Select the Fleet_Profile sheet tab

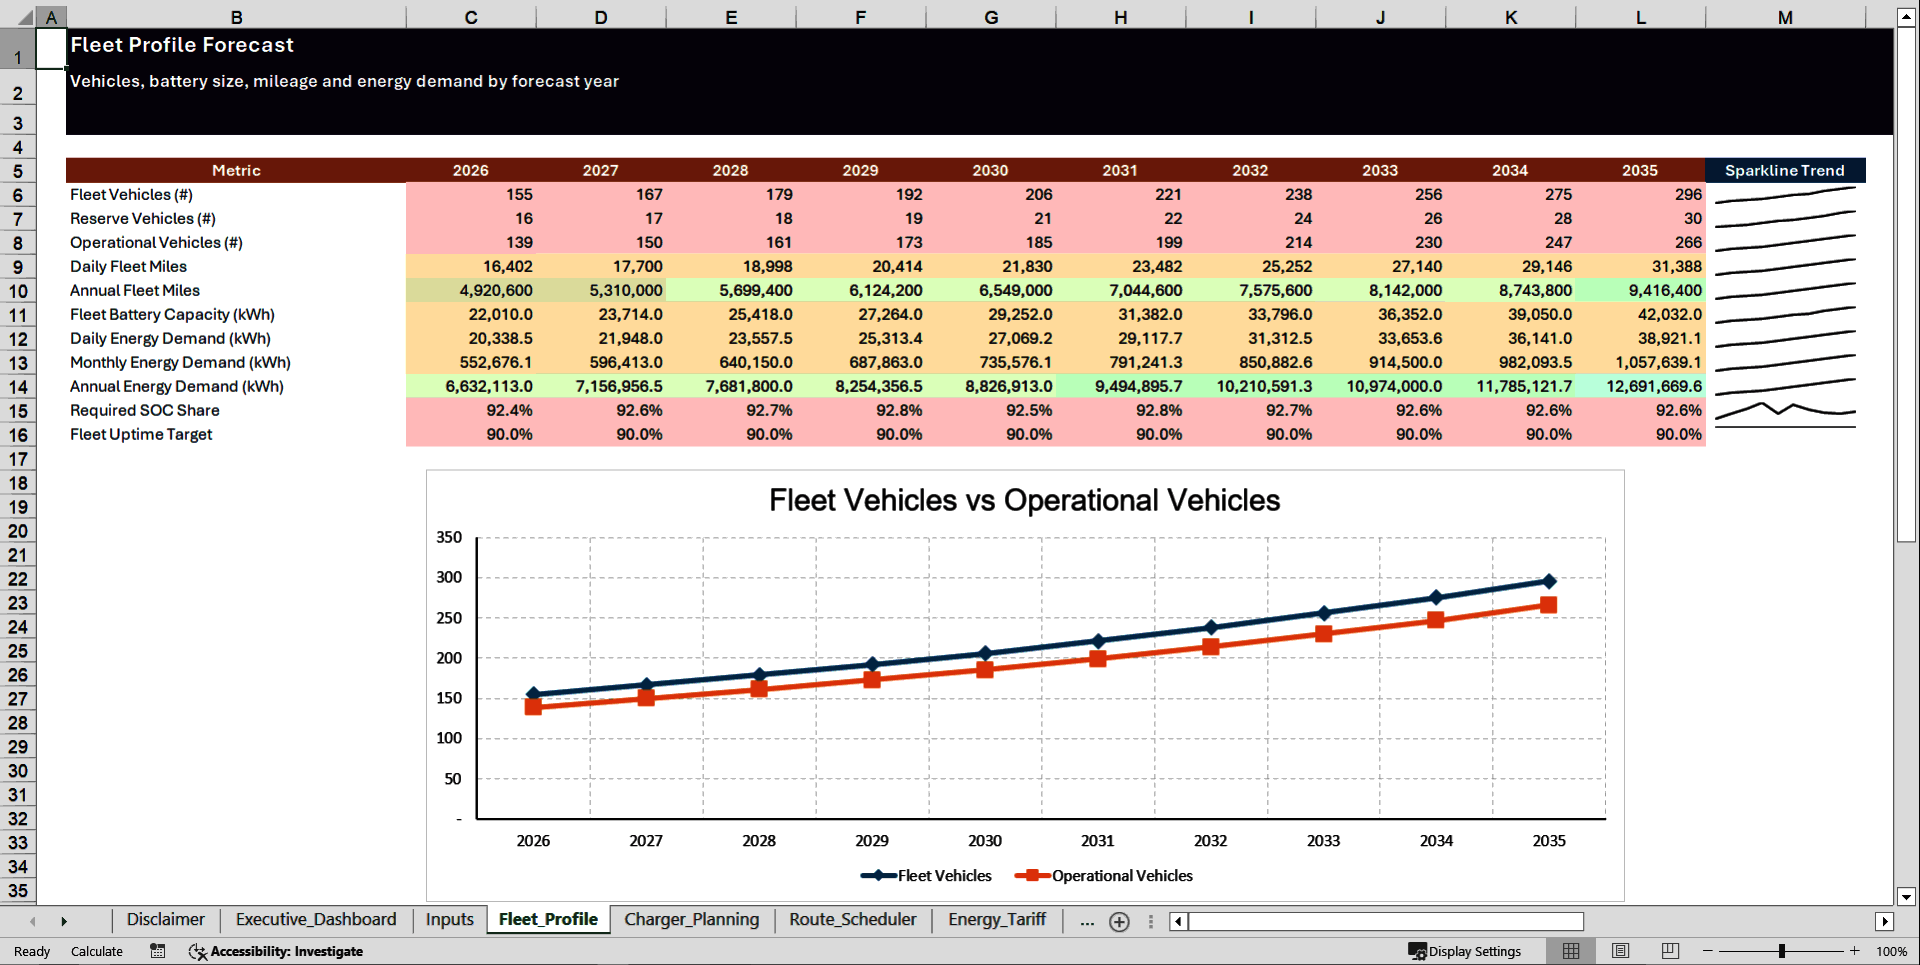point(548,920)
